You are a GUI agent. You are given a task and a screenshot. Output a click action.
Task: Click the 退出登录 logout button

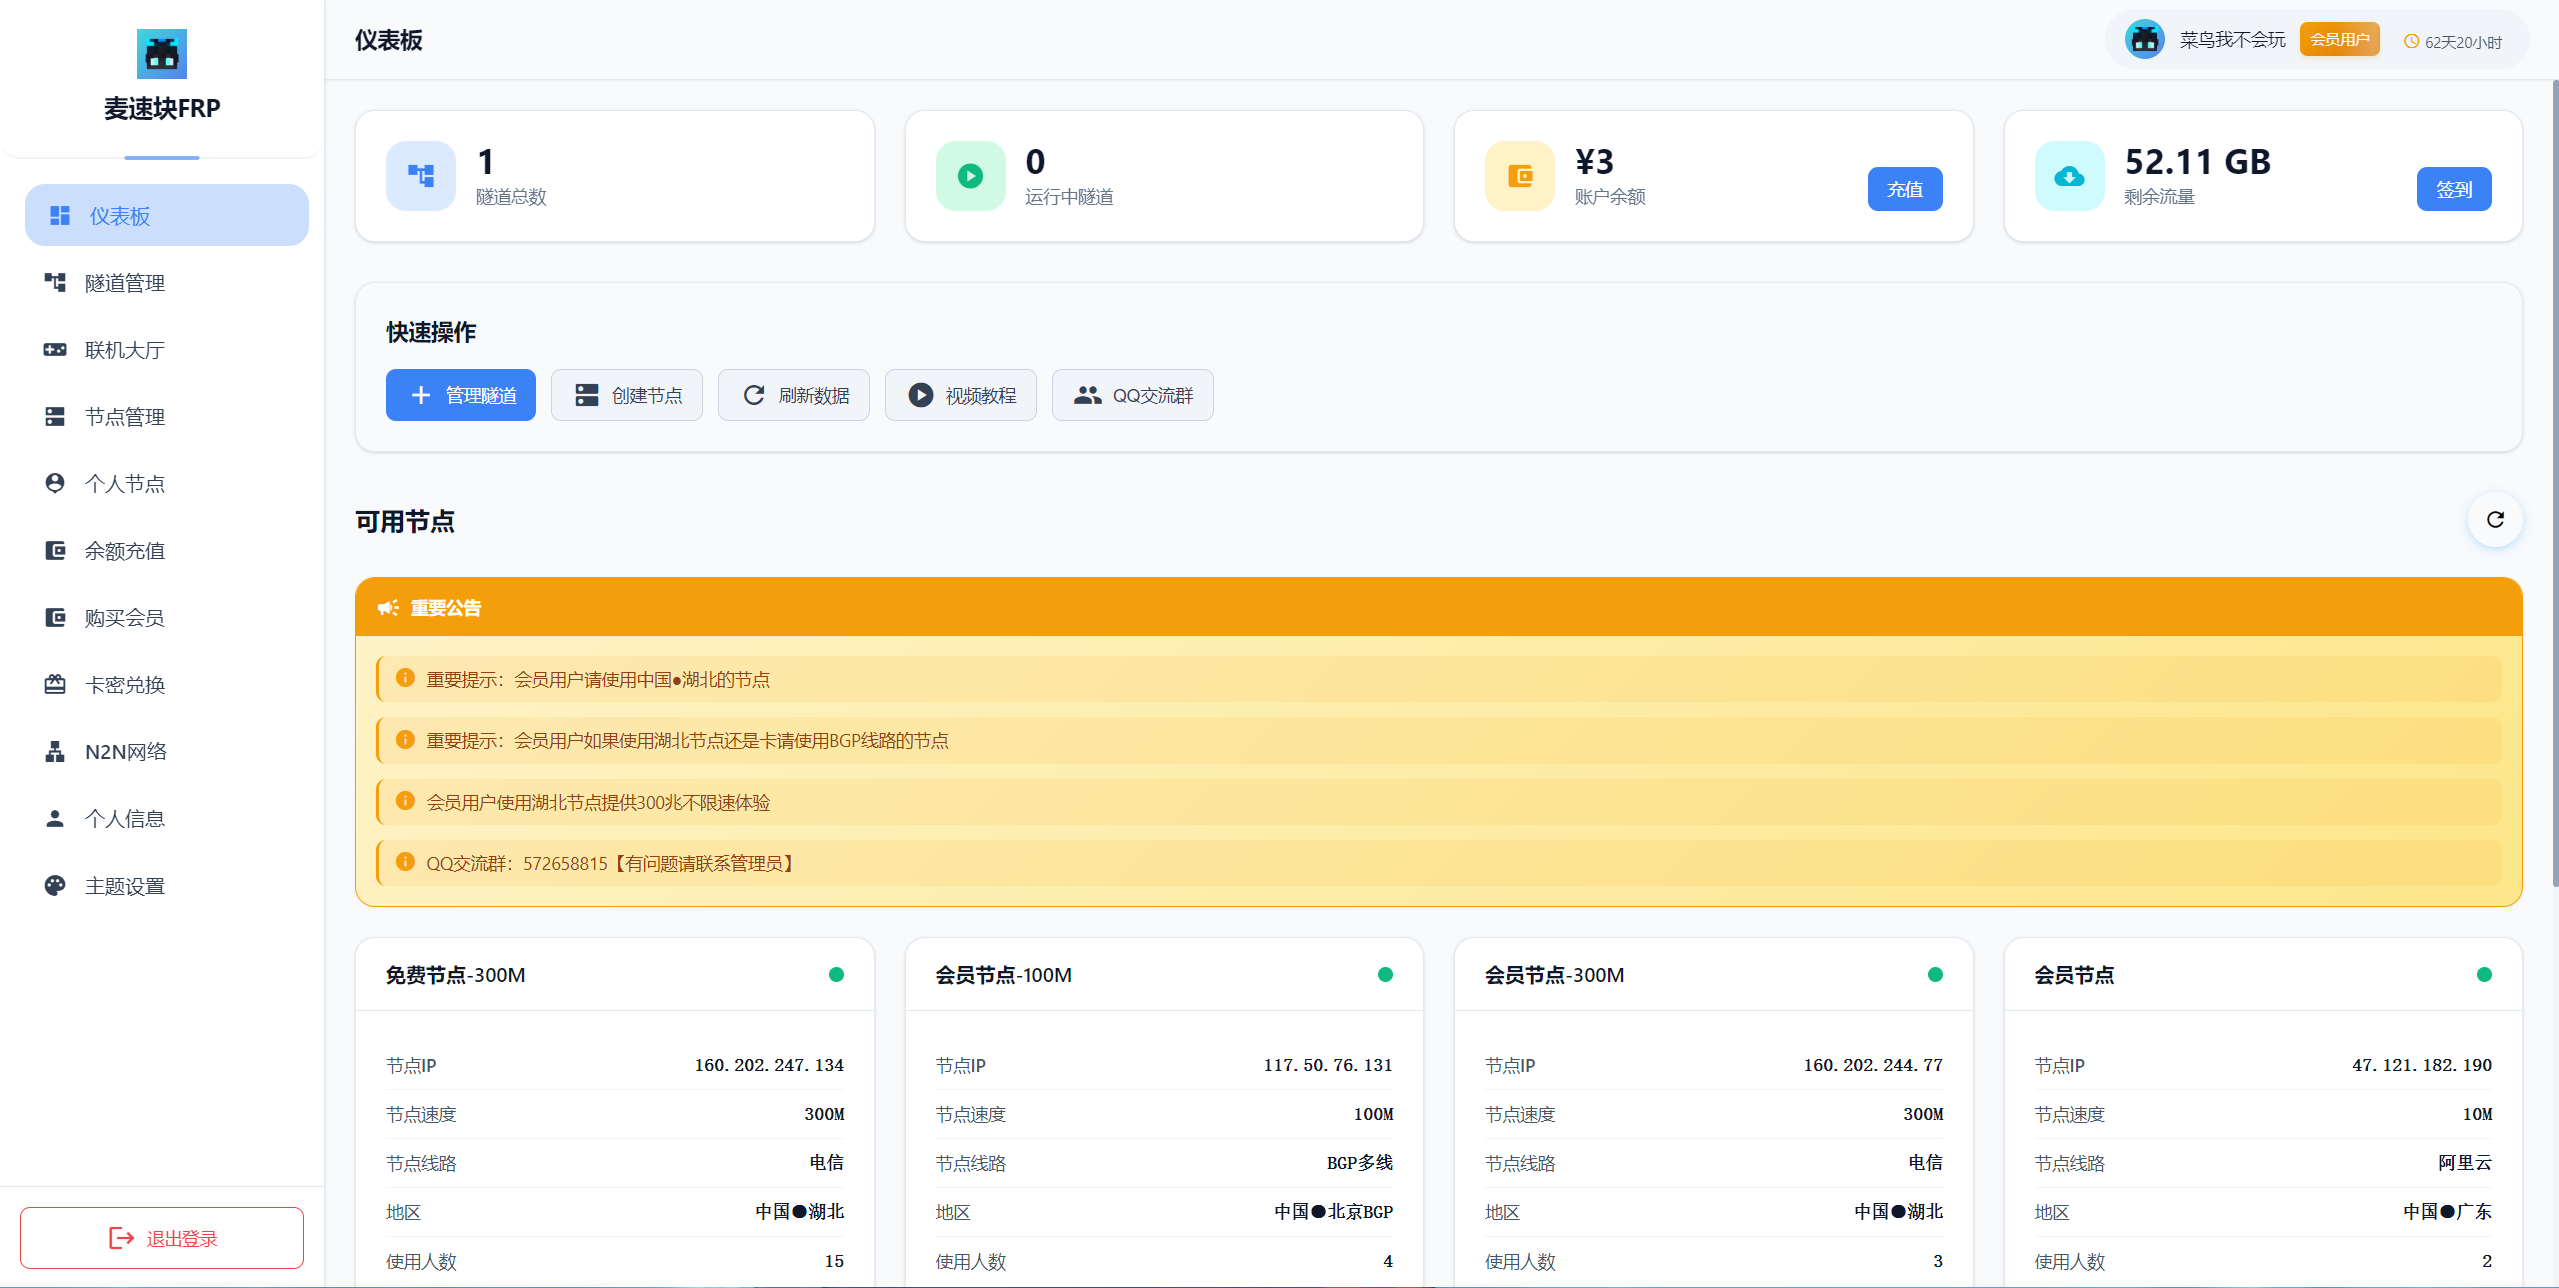click(x=162, y=1238)
